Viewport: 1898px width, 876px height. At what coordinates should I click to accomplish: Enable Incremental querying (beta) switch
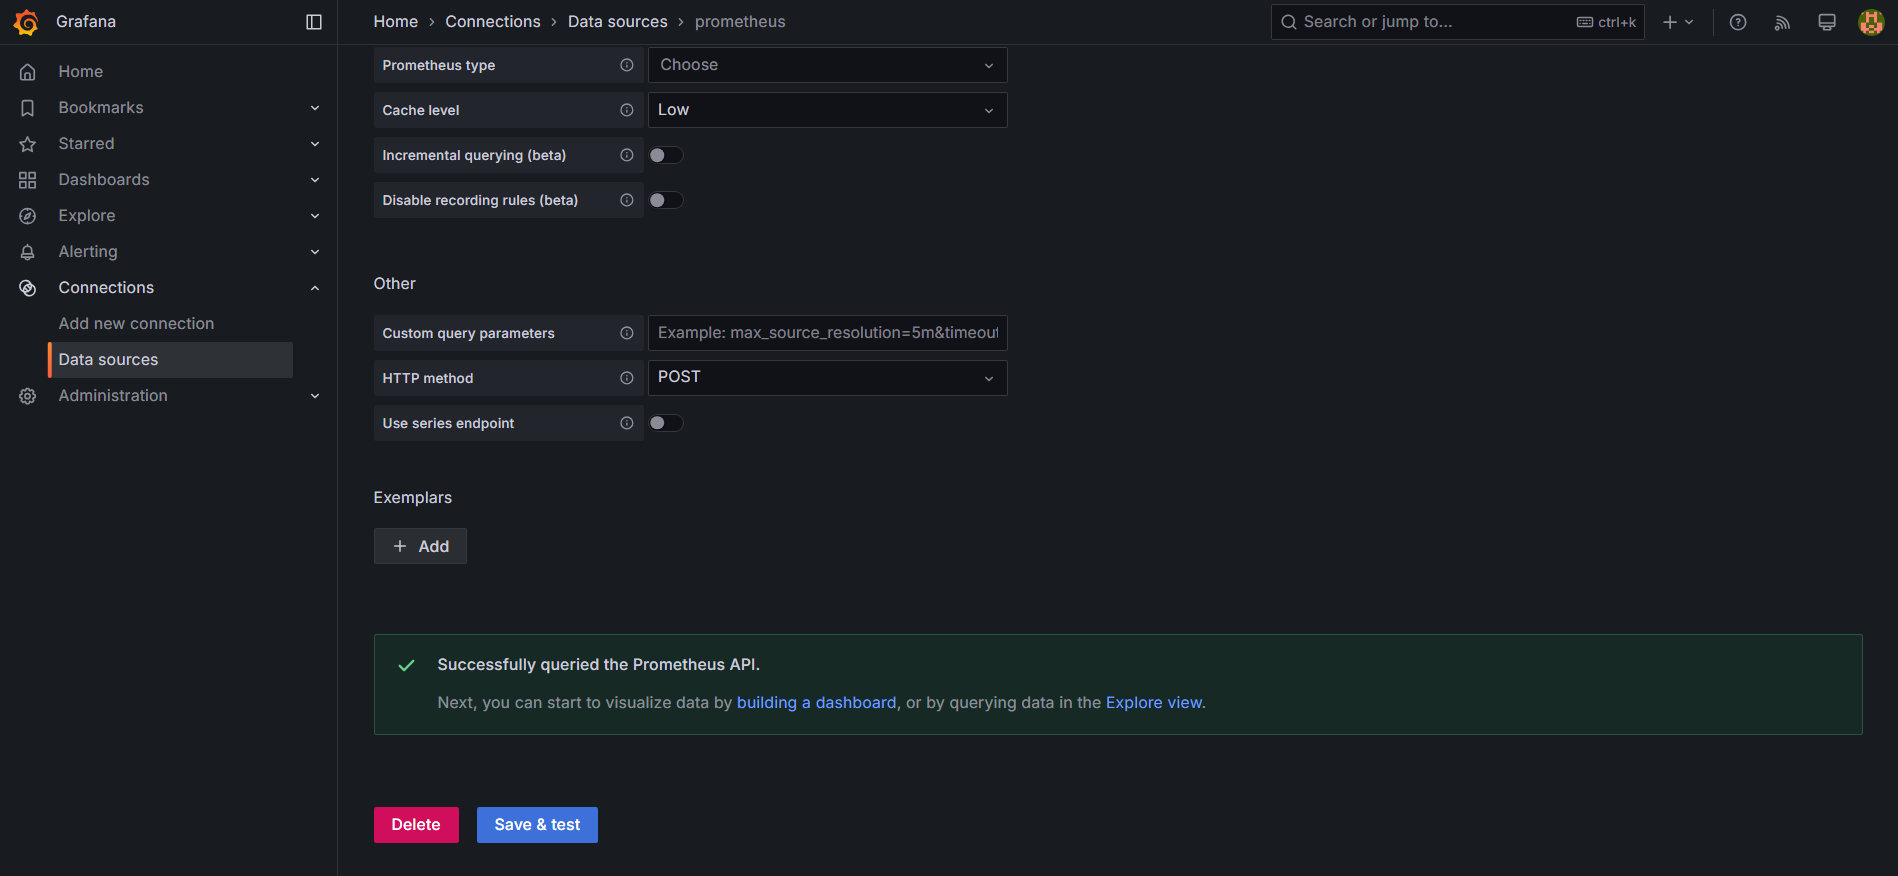(666, 155)
